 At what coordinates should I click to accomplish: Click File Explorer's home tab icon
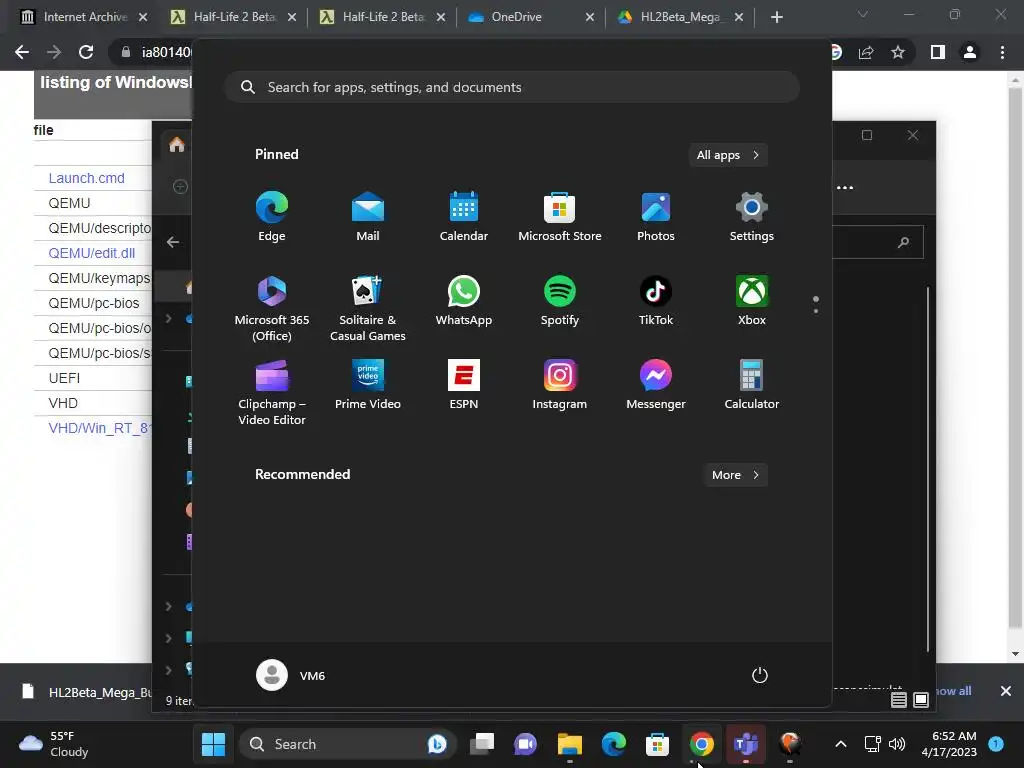click(x=177, y=144)
